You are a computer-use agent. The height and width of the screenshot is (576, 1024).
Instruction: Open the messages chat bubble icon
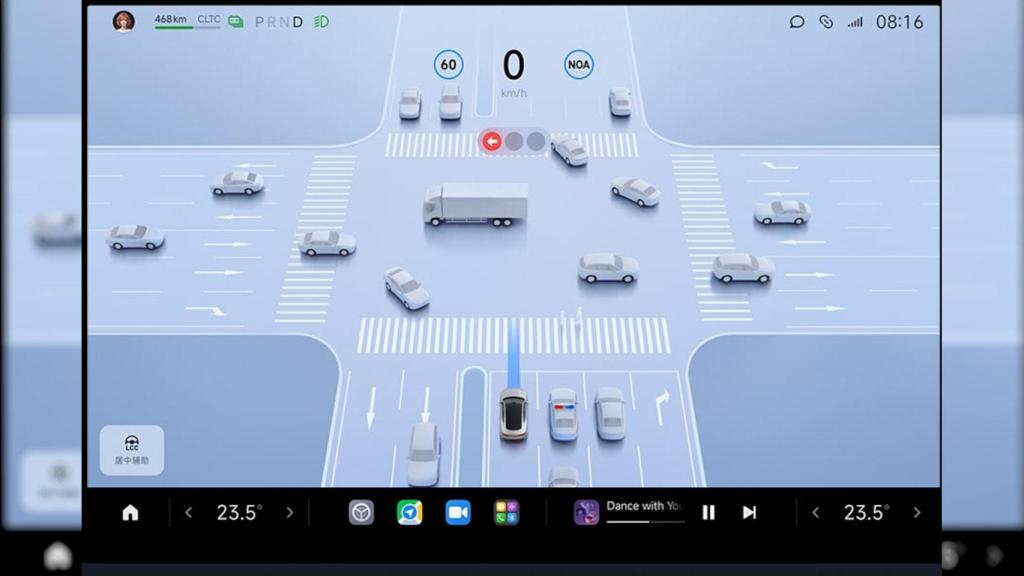click(x=797, y=20)
